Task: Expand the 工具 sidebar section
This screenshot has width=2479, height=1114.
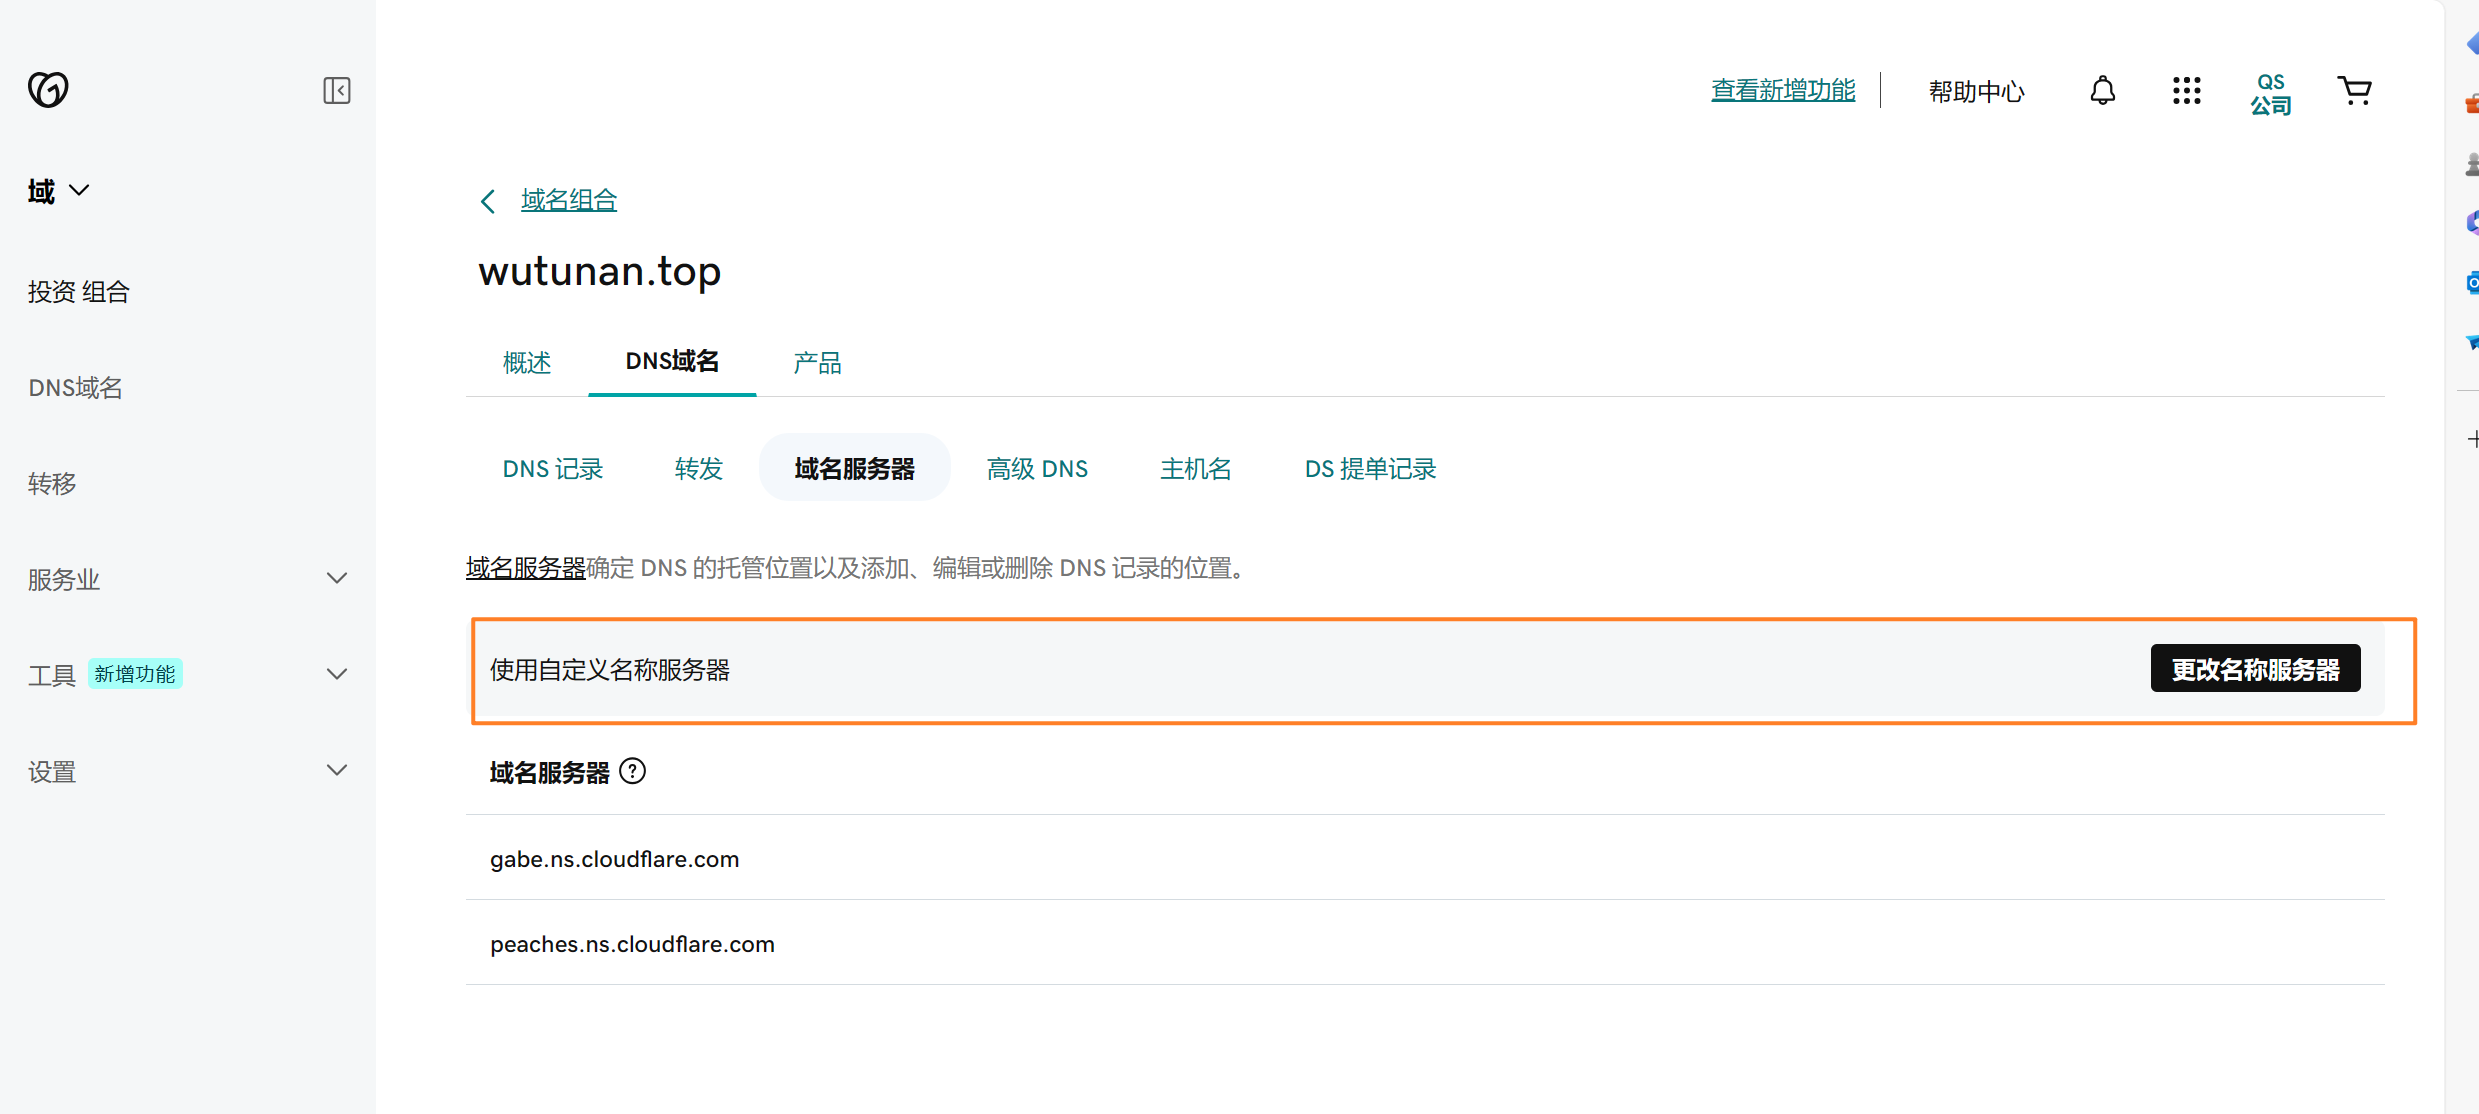Action: click(337, 674)
